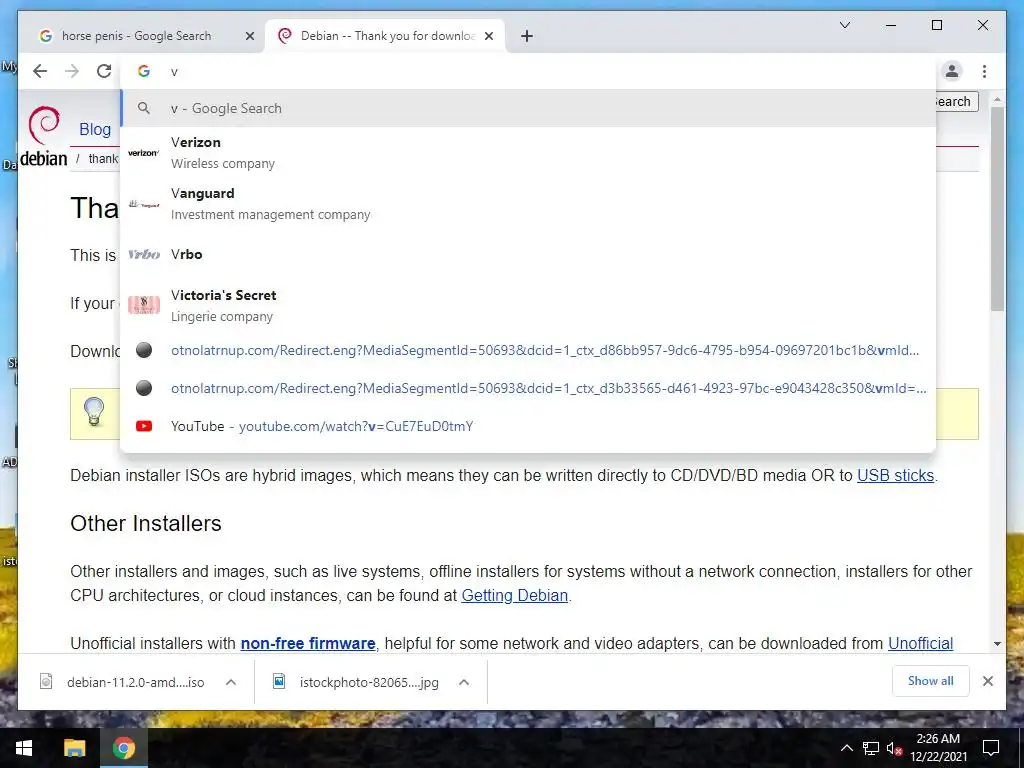Click the lightbulb tip icon
Viewport: 1024px width, 768px height.
click(x=94, y=412)
